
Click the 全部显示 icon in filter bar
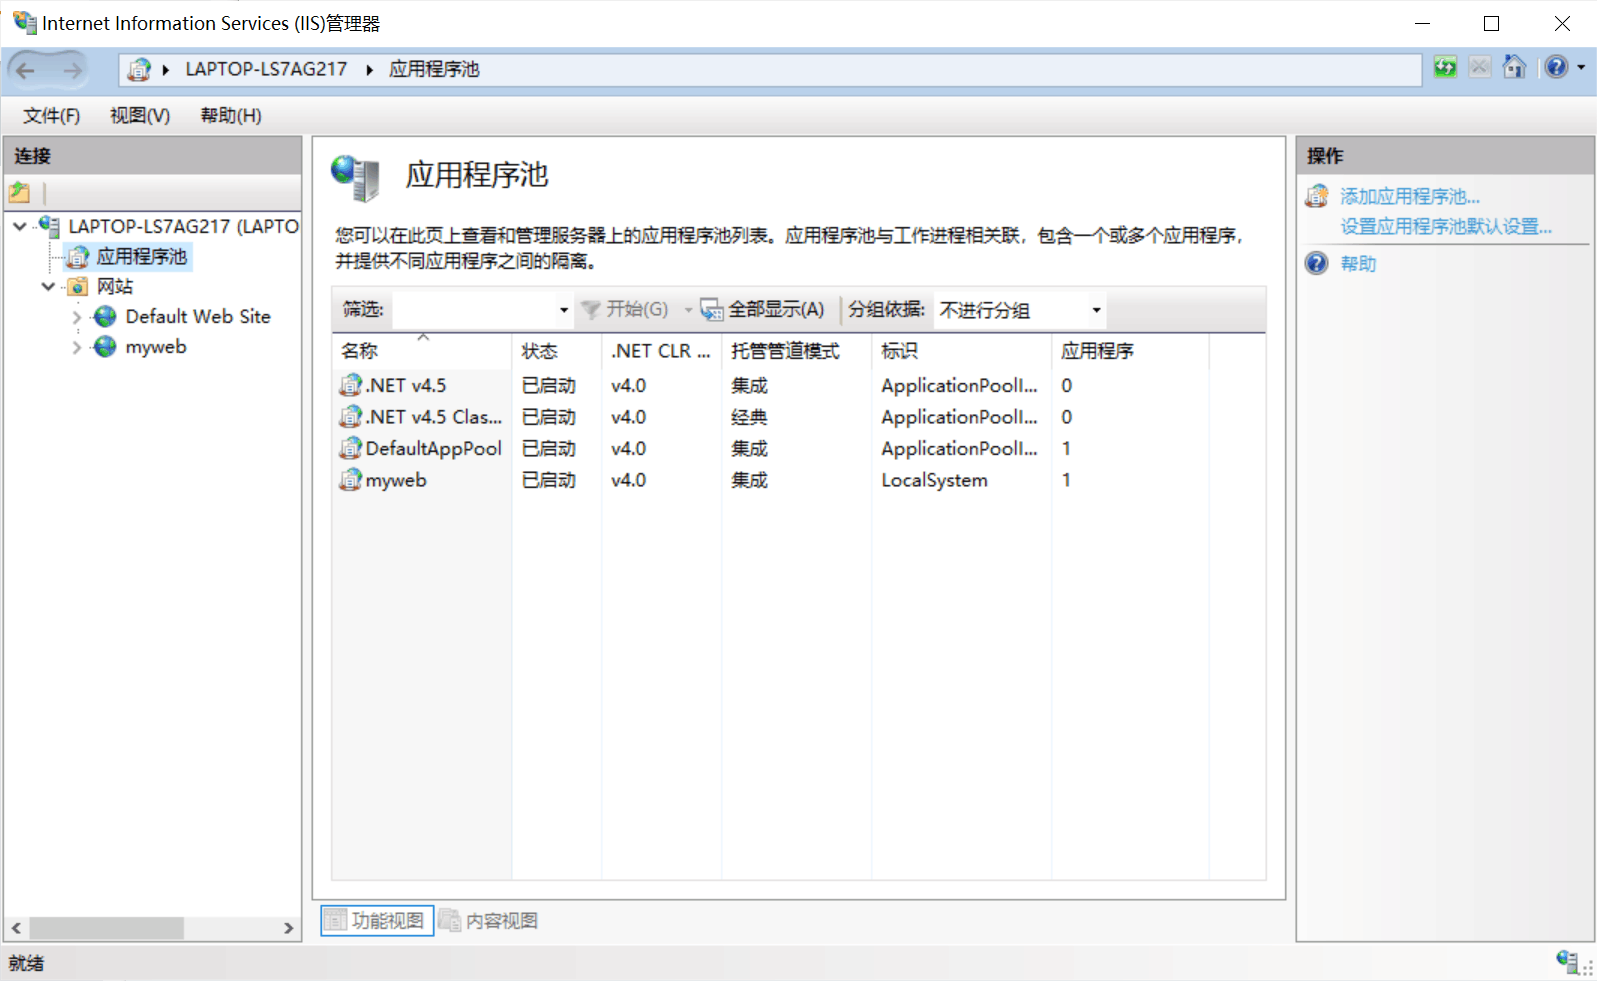[x=711, y=310]
